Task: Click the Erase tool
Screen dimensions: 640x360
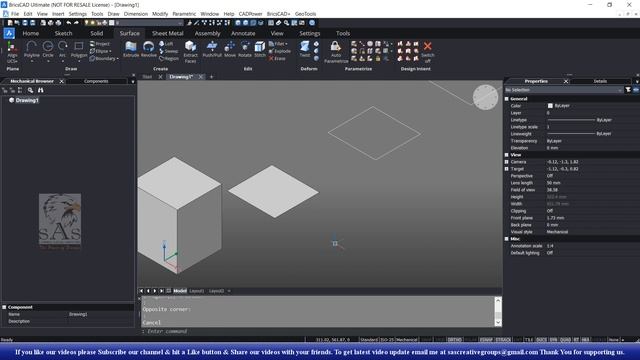Action: pos(277,58)
